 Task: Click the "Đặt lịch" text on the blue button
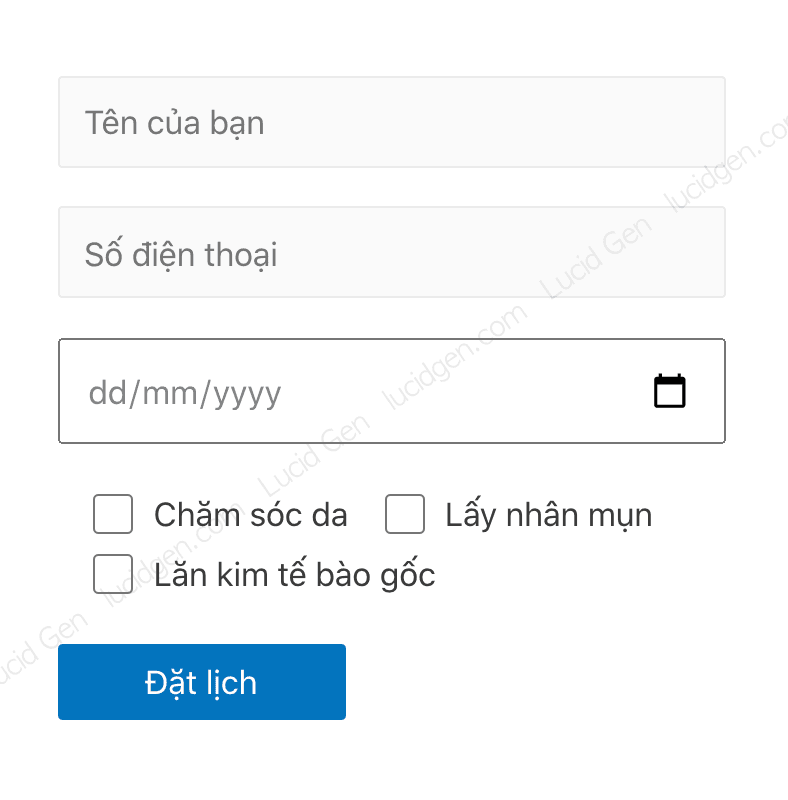click(201, 683)
